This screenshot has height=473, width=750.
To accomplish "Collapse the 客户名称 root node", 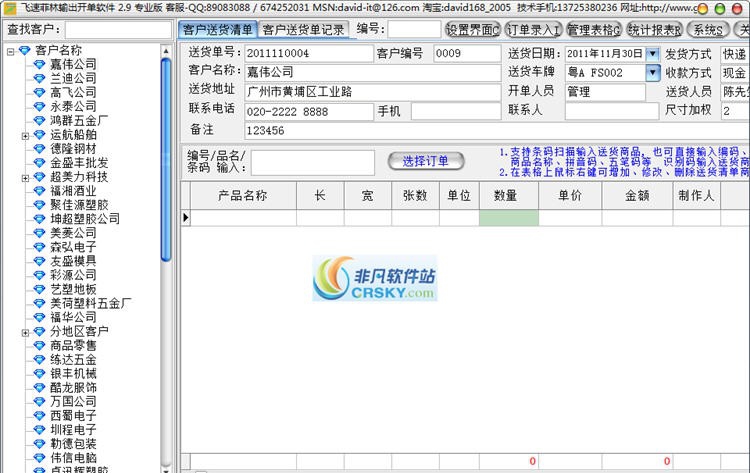I will pyautogui.click(x=10, y=50).
